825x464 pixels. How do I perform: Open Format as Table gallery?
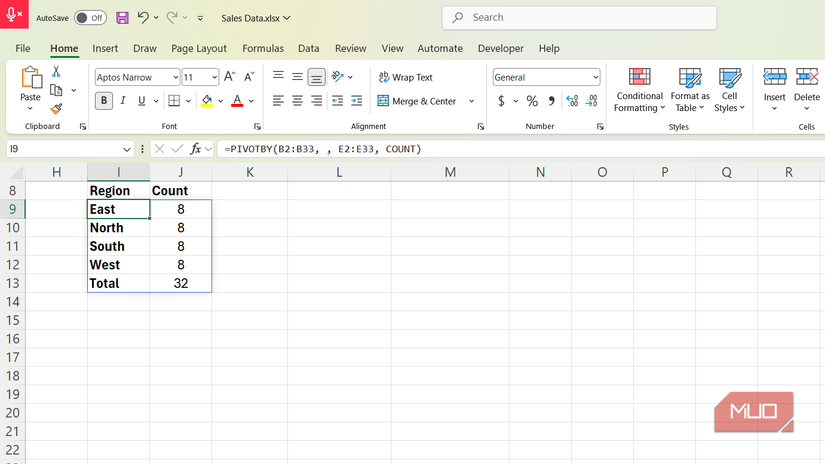point(690,90)
